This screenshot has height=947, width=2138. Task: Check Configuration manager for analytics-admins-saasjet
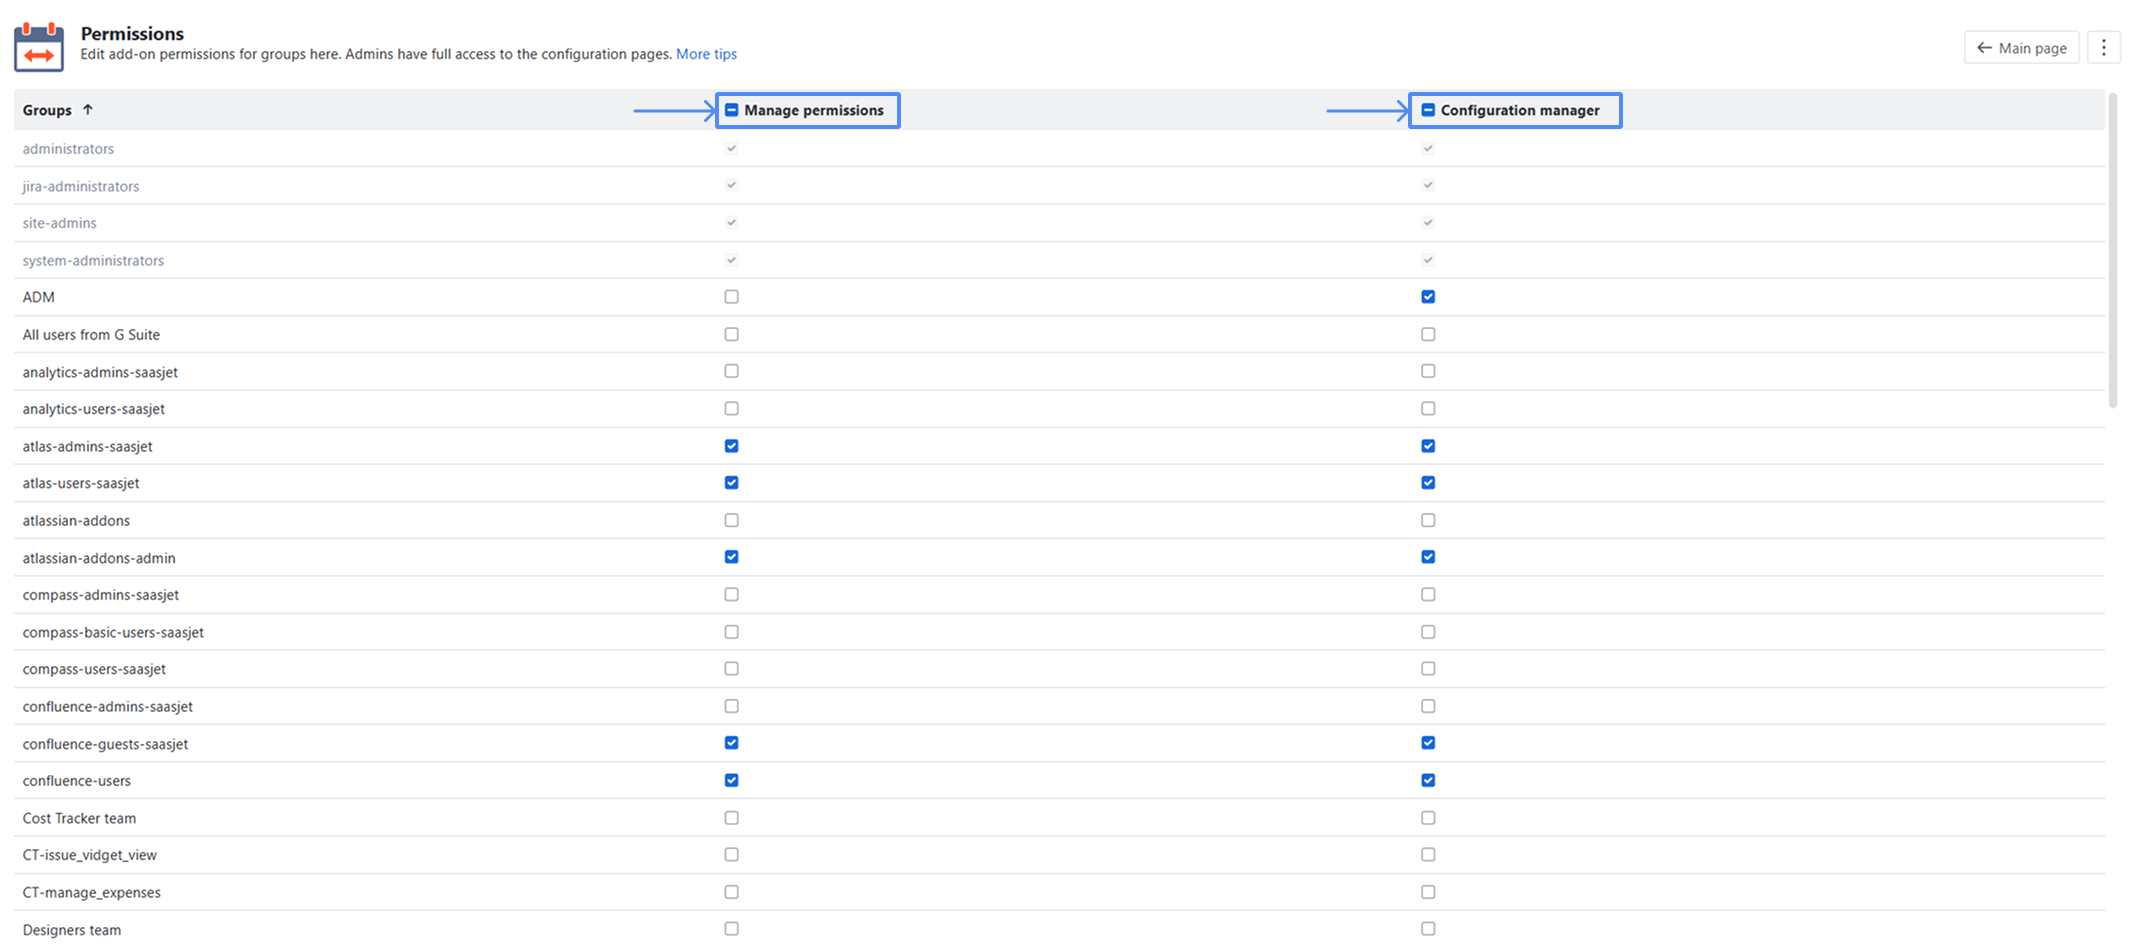tap(1428, 371)
